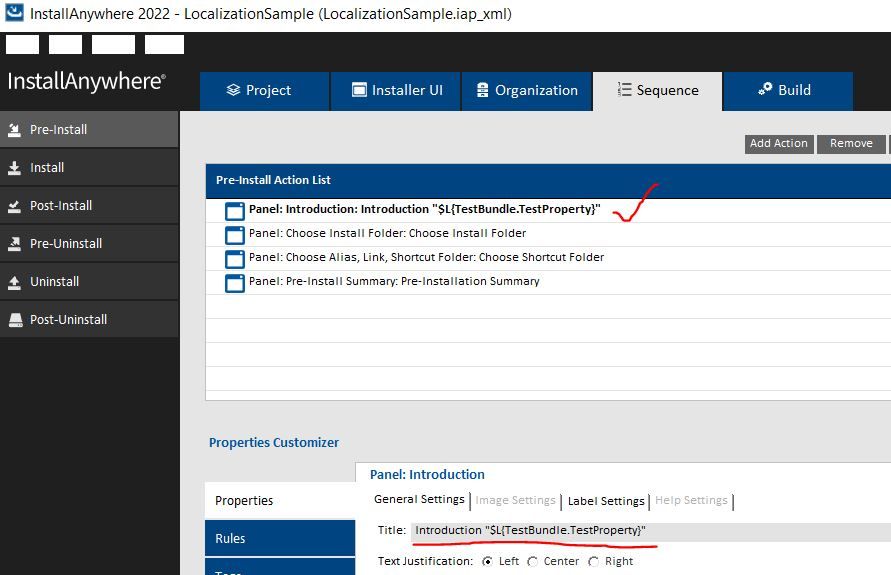Click the Organization tab icon
This screenshot has height=575, width=891.
click(482, 90)
